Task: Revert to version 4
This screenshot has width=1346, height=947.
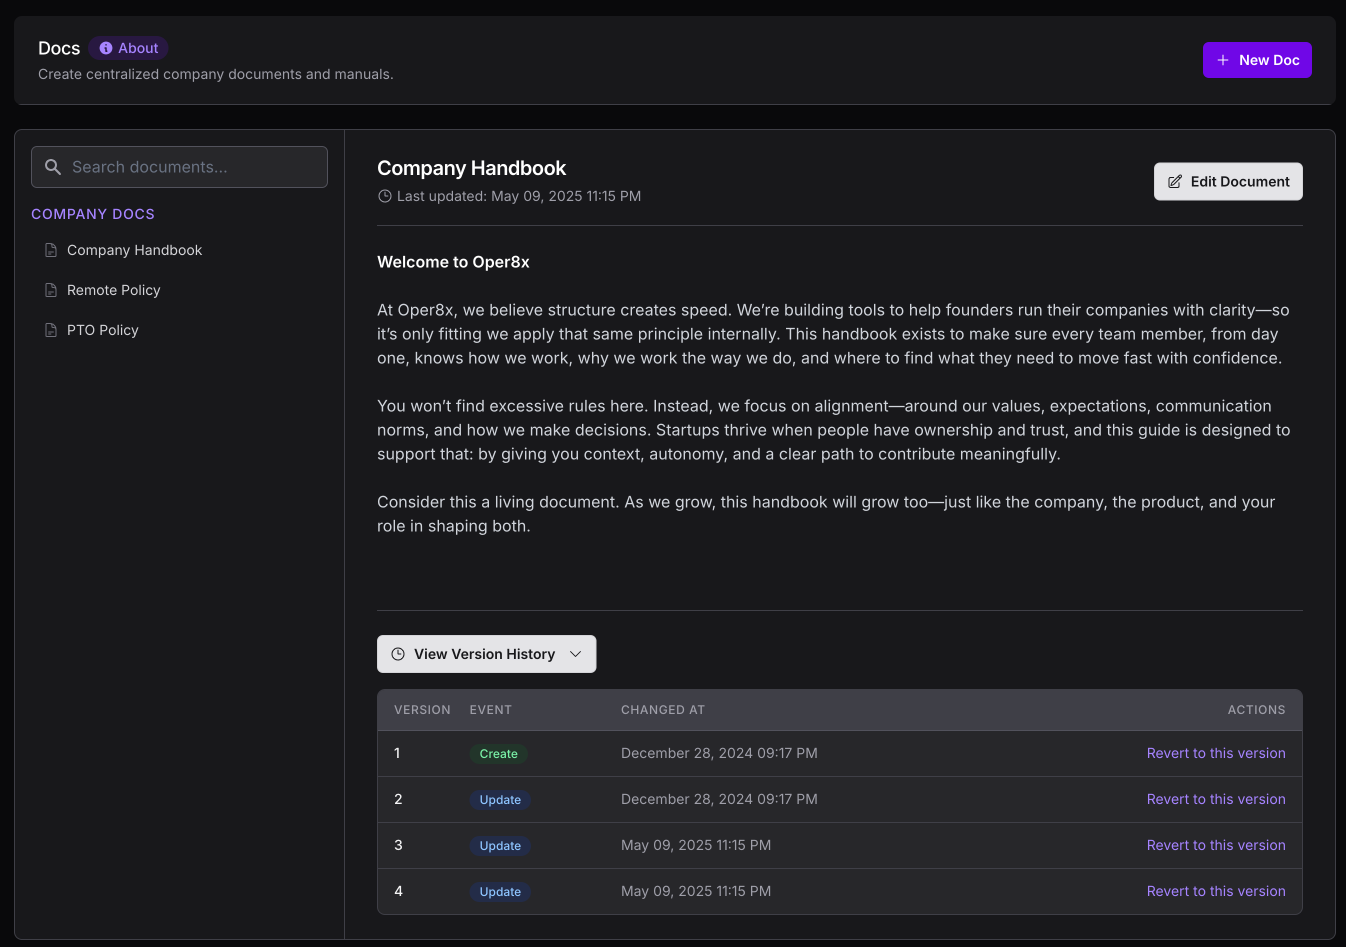Action: point(1216,891)
